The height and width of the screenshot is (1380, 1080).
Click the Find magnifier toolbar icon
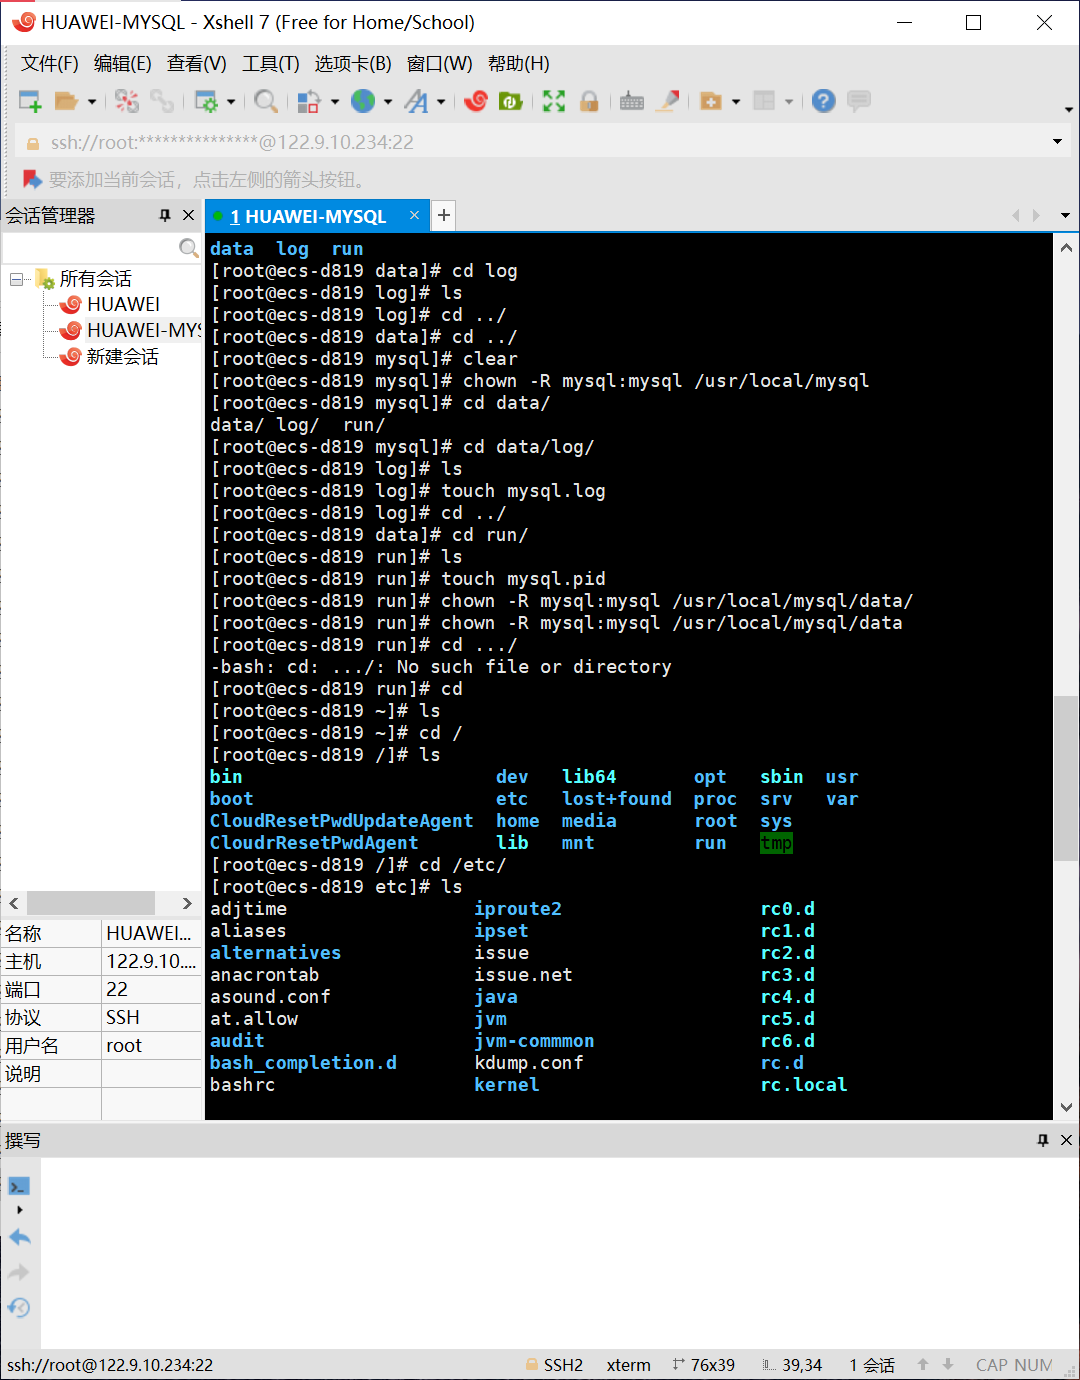pyautogui.click(x=265, y=101)
